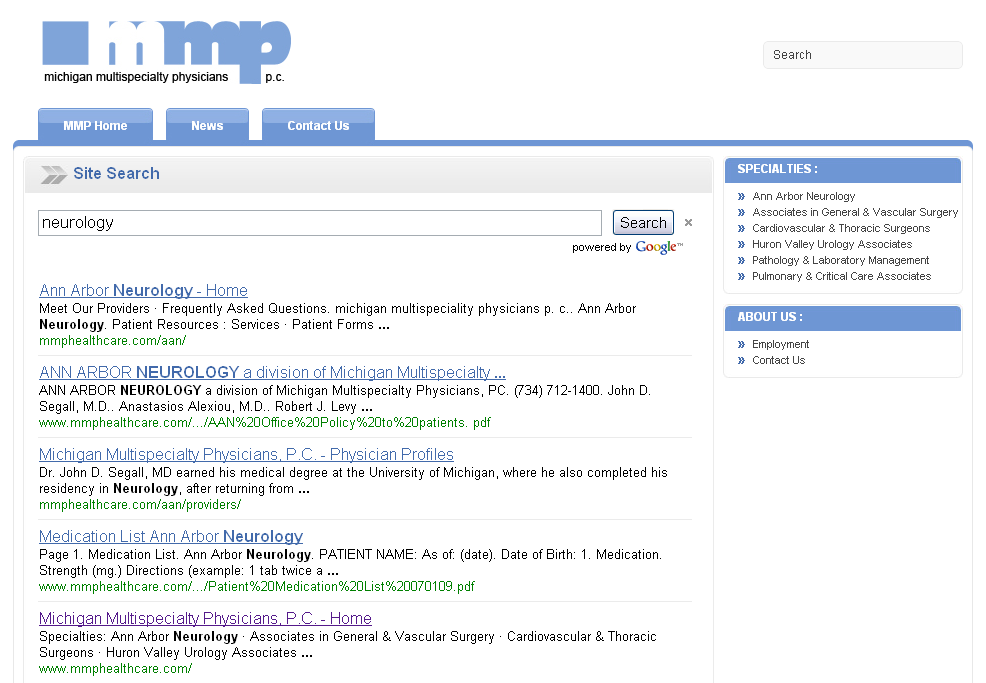Screen dimensions: 986x683
Task: Focus the top-right Search box
Action: click(x=862, y=55)
